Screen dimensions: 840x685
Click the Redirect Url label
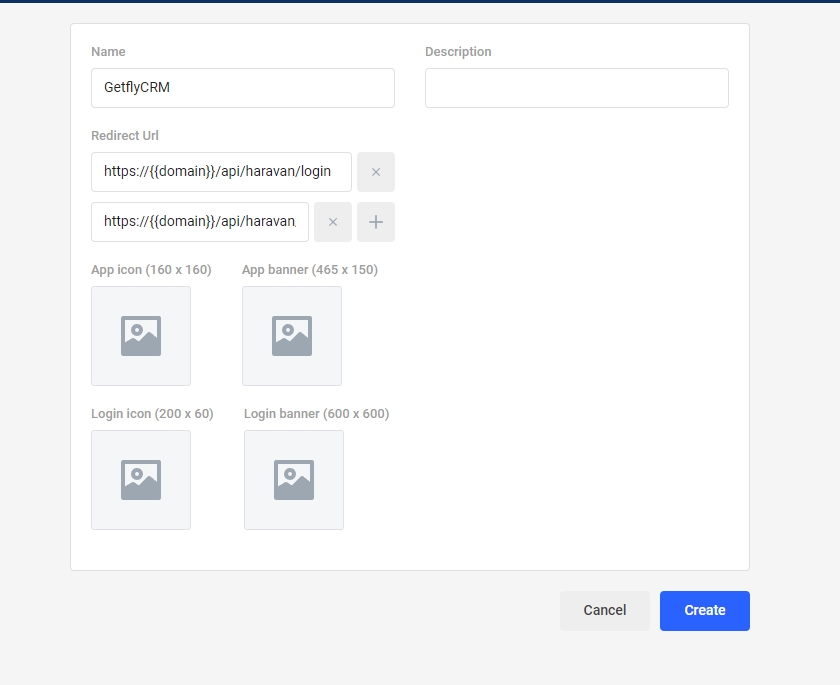click(x=125, y=136)
